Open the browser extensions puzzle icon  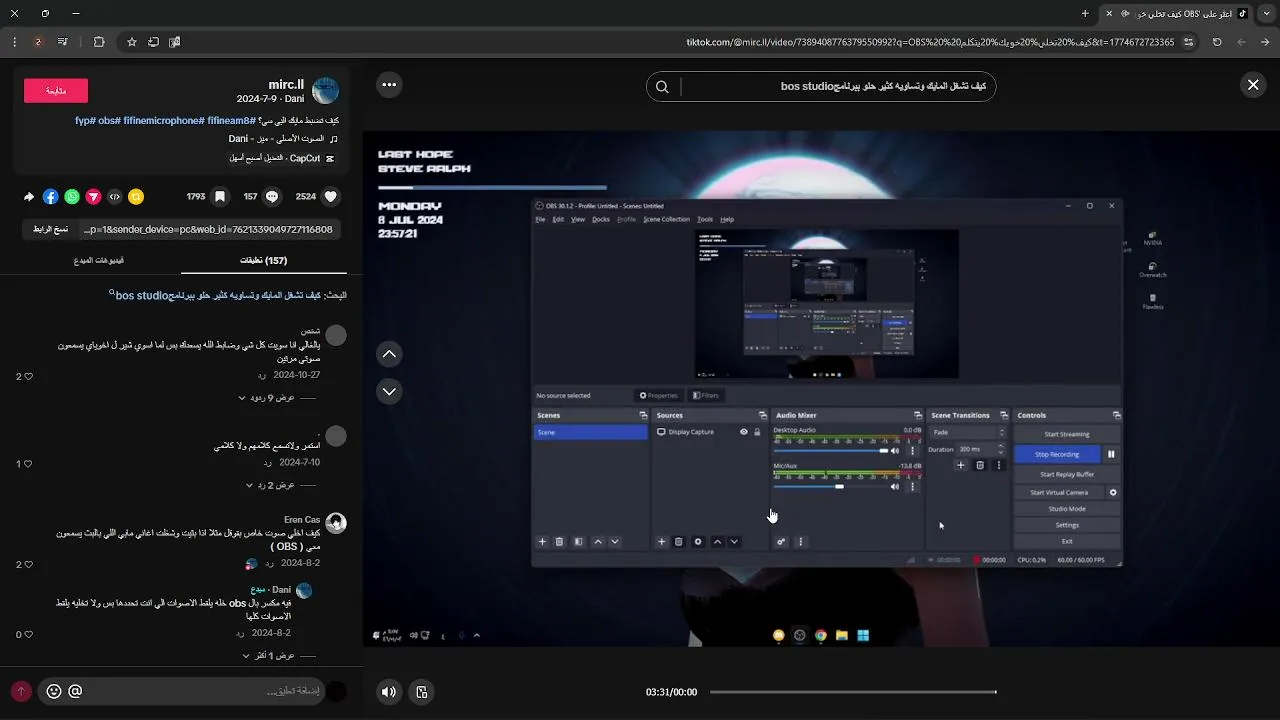99,42
